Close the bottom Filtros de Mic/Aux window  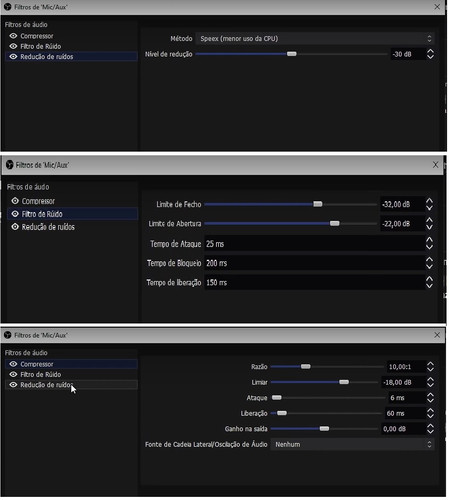point(437,335)
